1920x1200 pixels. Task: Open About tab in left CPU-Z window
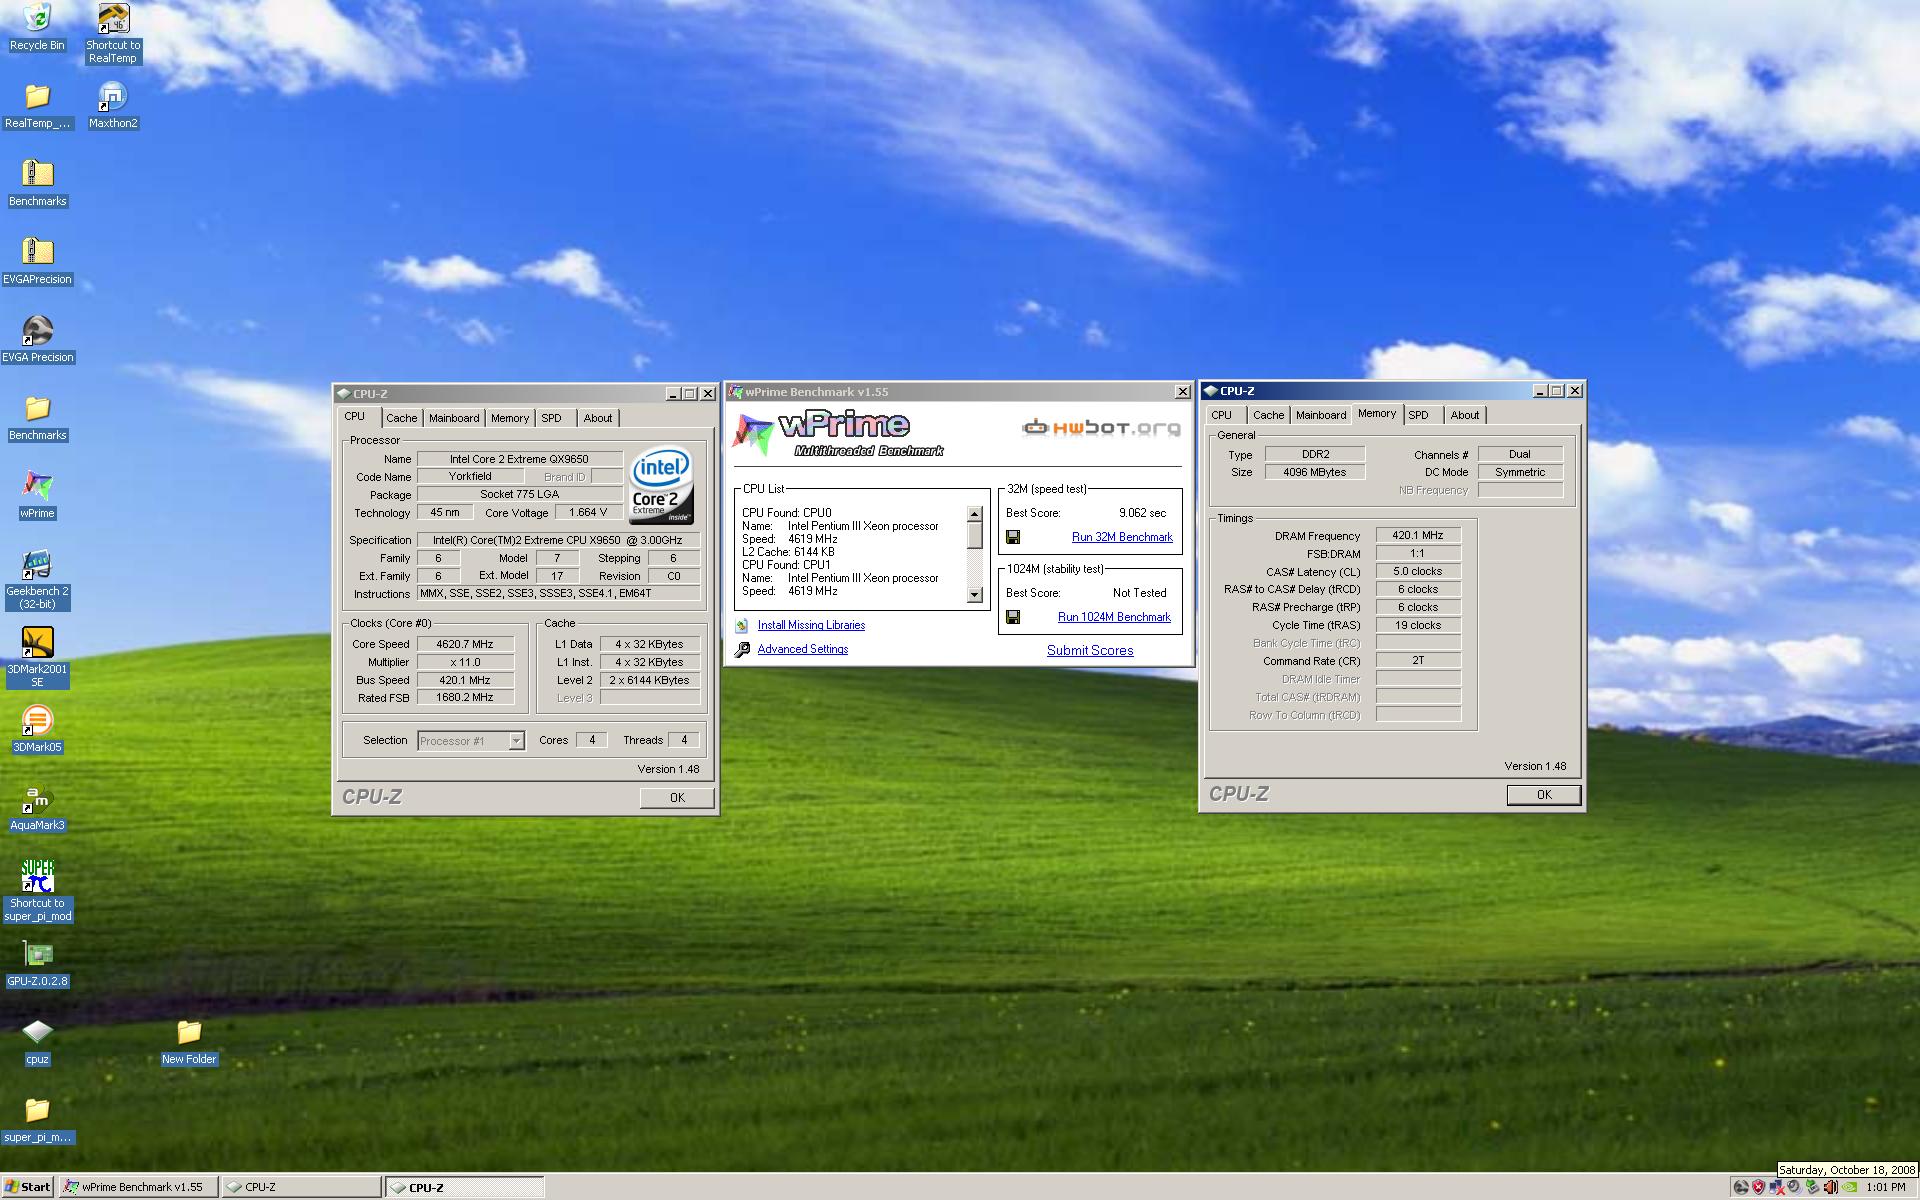coord(598,418)
